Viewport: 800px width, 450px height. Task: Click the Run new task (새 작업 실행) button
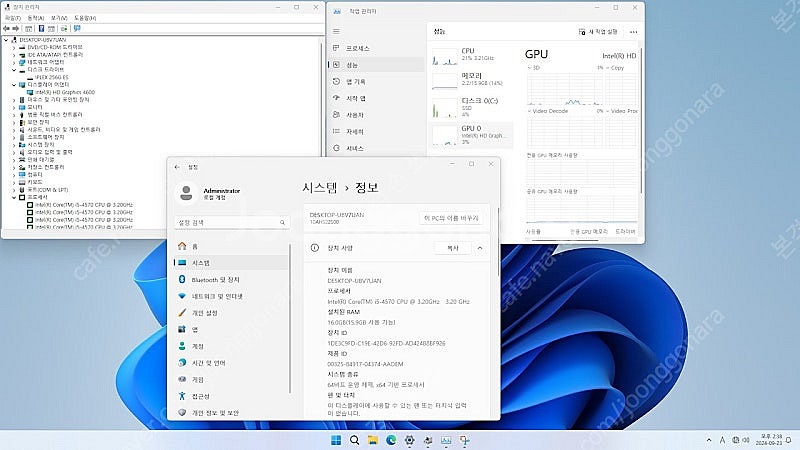[x=597, y=32]
